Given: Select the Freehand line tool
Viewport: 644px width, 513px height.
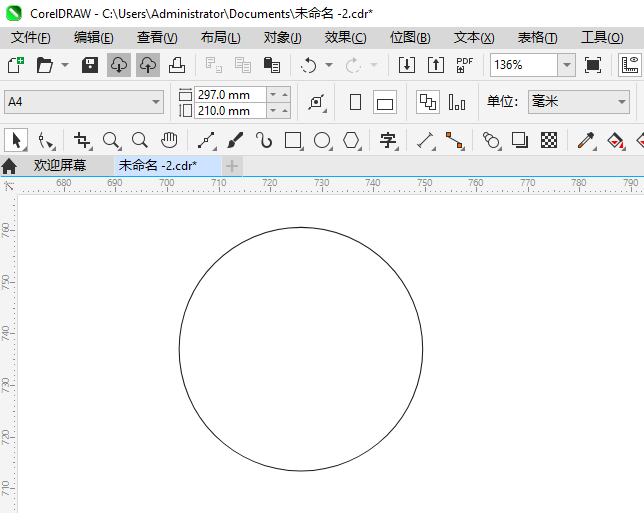Looking at the screenshot, I should (207, 140).
